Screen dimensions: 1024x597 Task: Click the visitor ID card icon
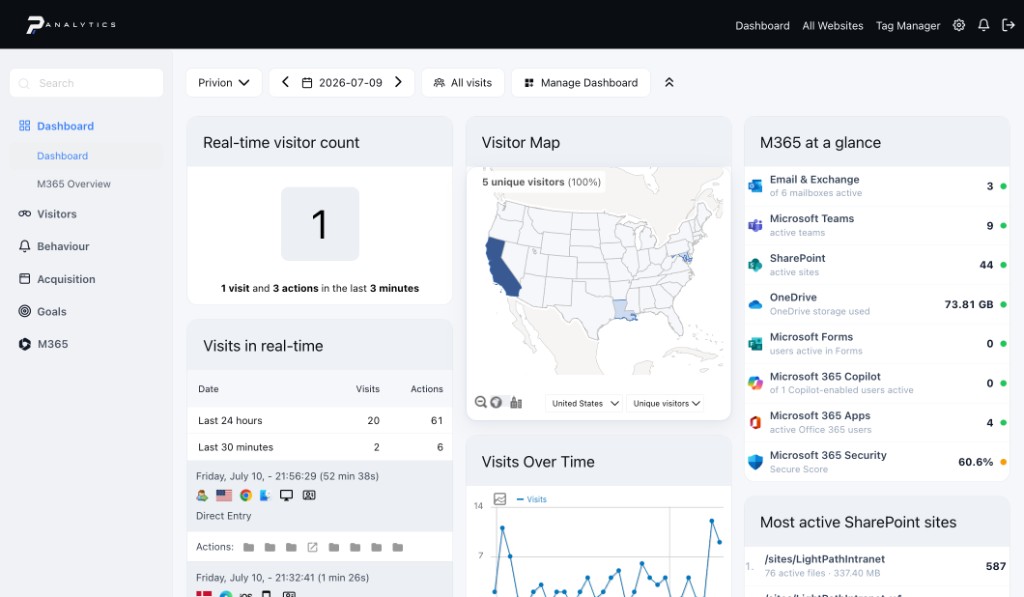[309, 495]
